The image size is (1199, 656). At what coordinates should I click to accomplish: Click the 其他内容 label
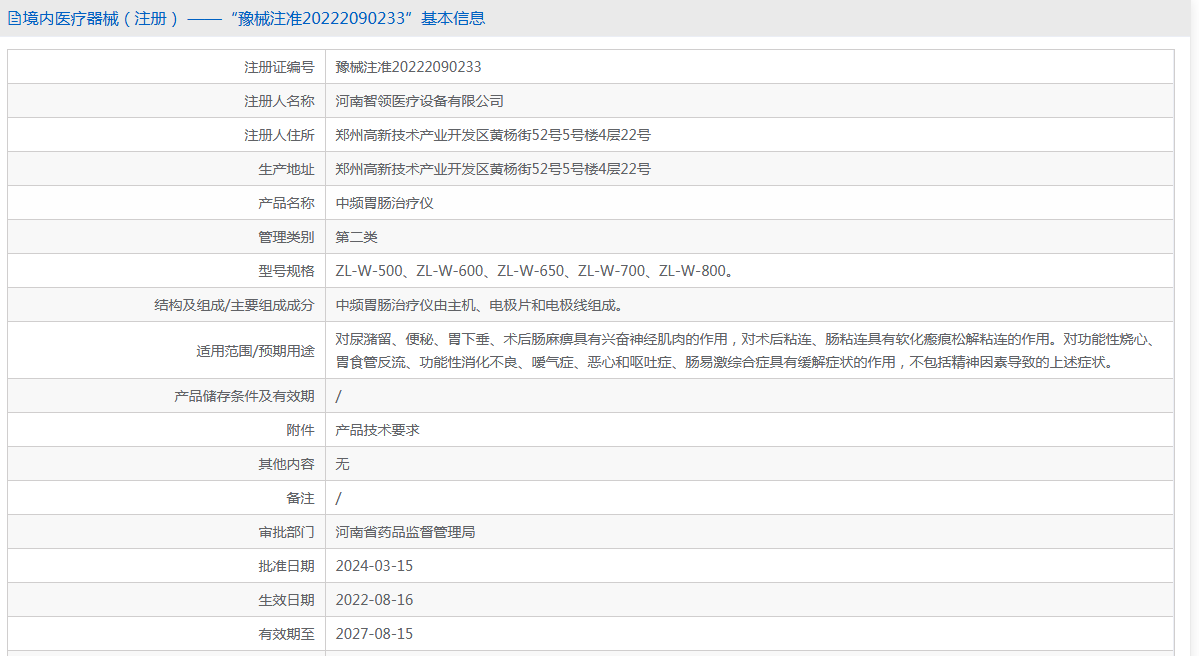pos(286,464)
